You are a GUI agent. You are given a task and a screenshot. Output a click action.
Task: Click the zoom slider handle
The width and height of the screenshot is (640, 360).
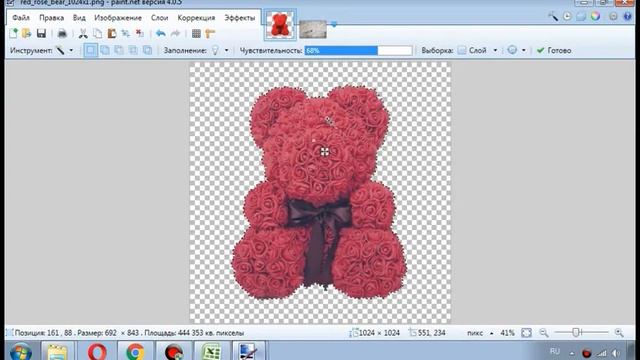pos(576,333)
